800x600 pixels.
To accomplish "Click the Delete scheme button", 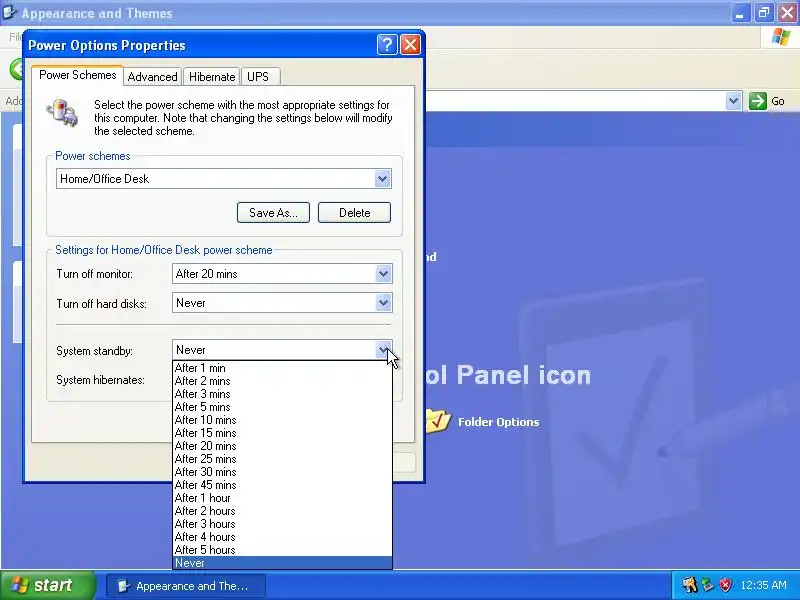I will 355,213.
